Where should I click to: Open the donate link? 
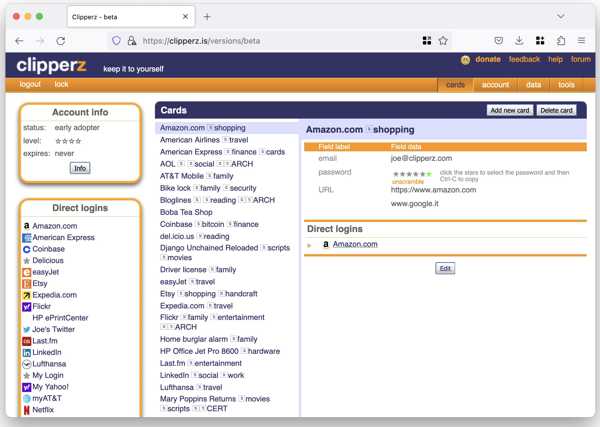pos(488,59)
